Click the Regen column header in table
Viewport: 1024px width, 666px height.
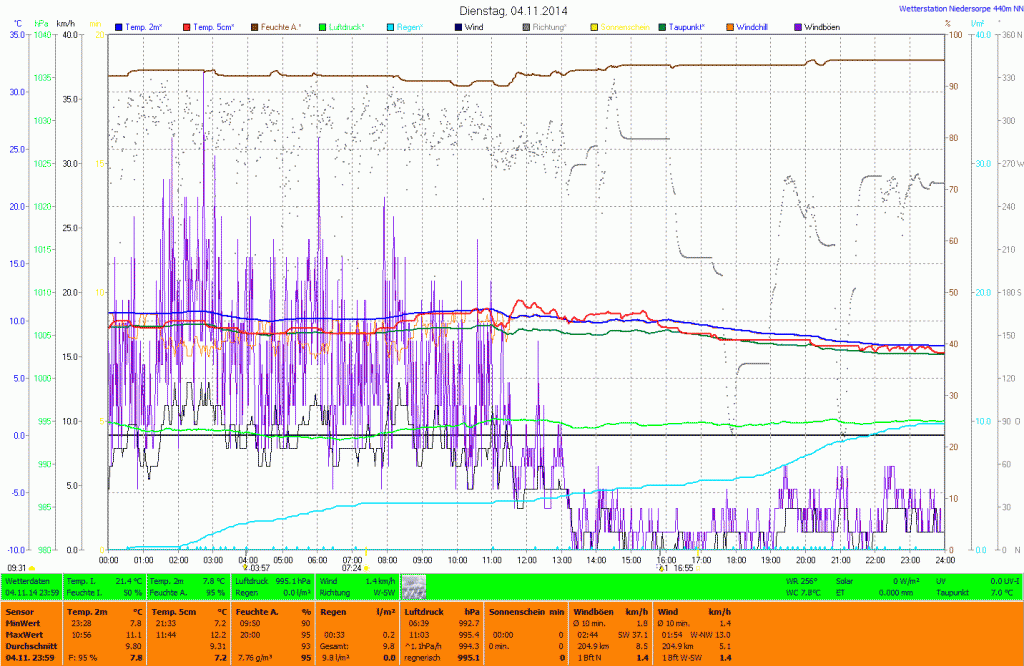[334, 610]
